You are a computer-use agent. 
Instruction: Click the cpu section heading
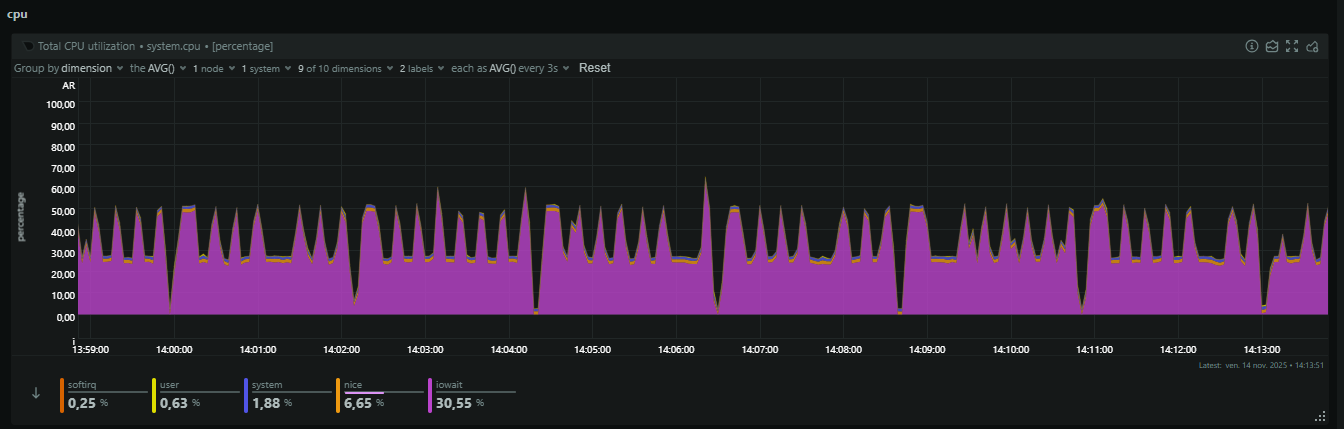tap(17, 14)
